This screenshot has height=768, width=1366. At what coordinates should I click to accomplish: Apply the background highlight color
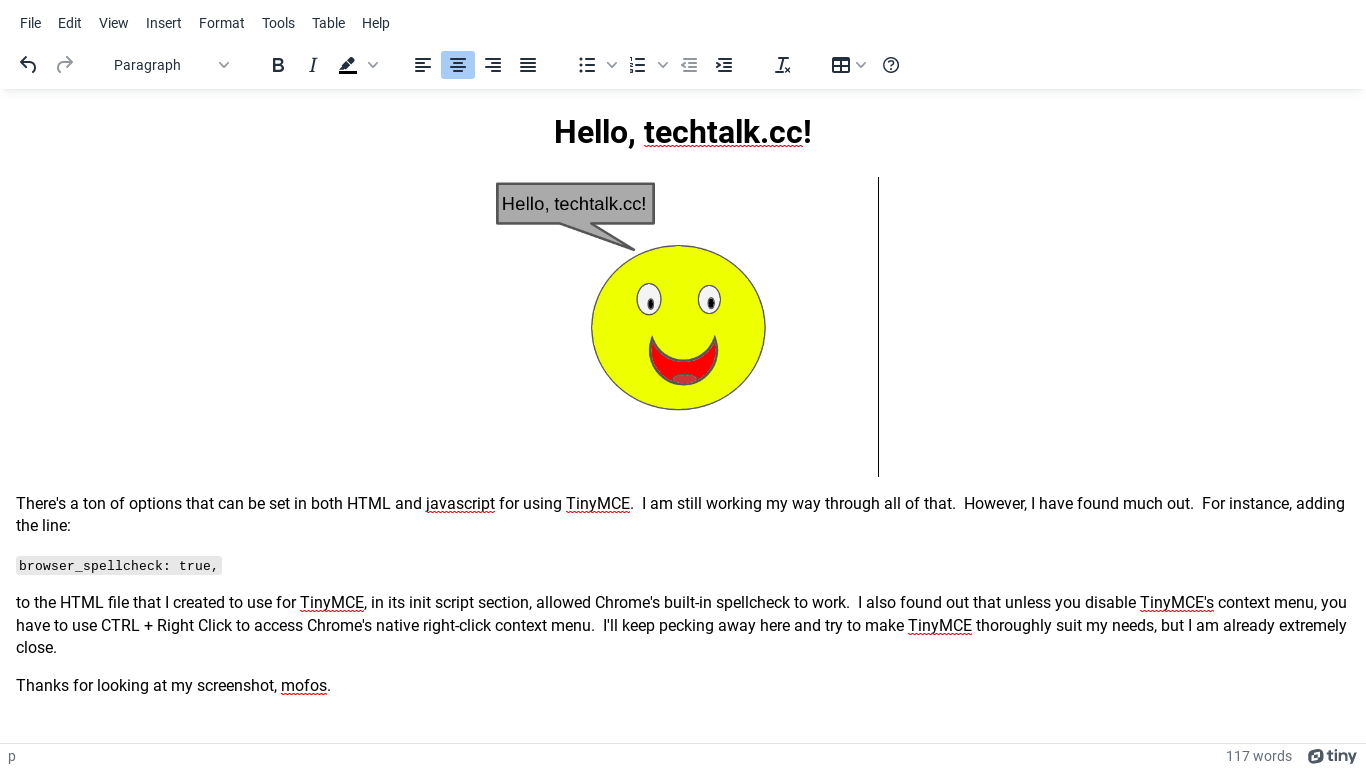348,65
